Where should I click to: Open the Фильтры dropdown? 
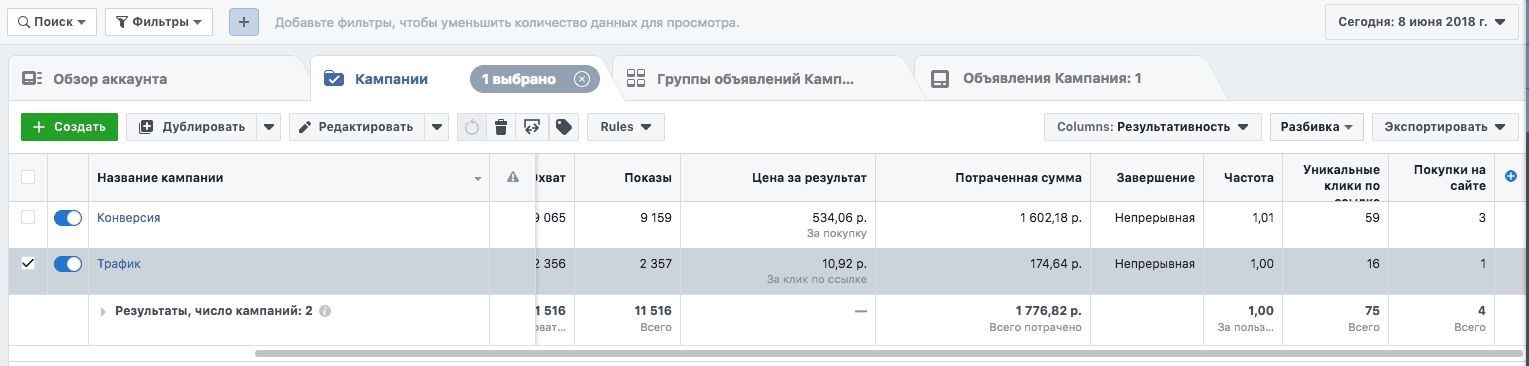159,21
